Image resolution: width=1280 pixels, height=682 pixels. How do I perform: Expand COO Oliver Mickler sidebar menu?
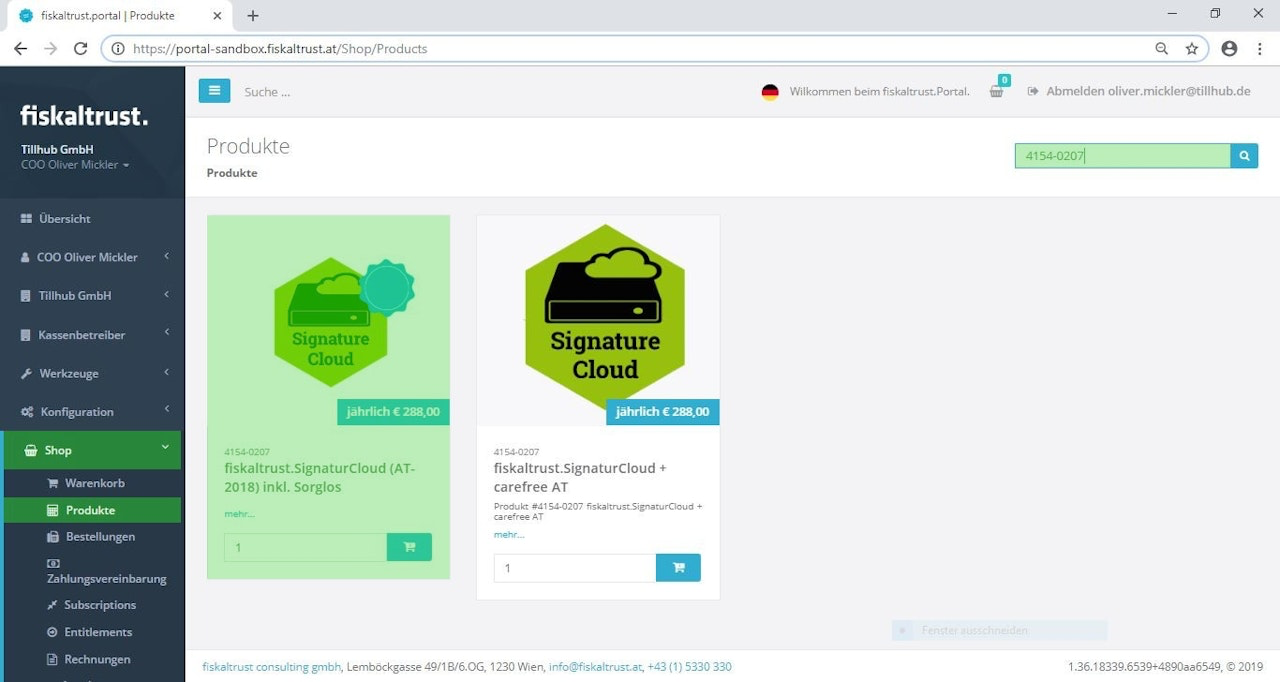[92, 257]
